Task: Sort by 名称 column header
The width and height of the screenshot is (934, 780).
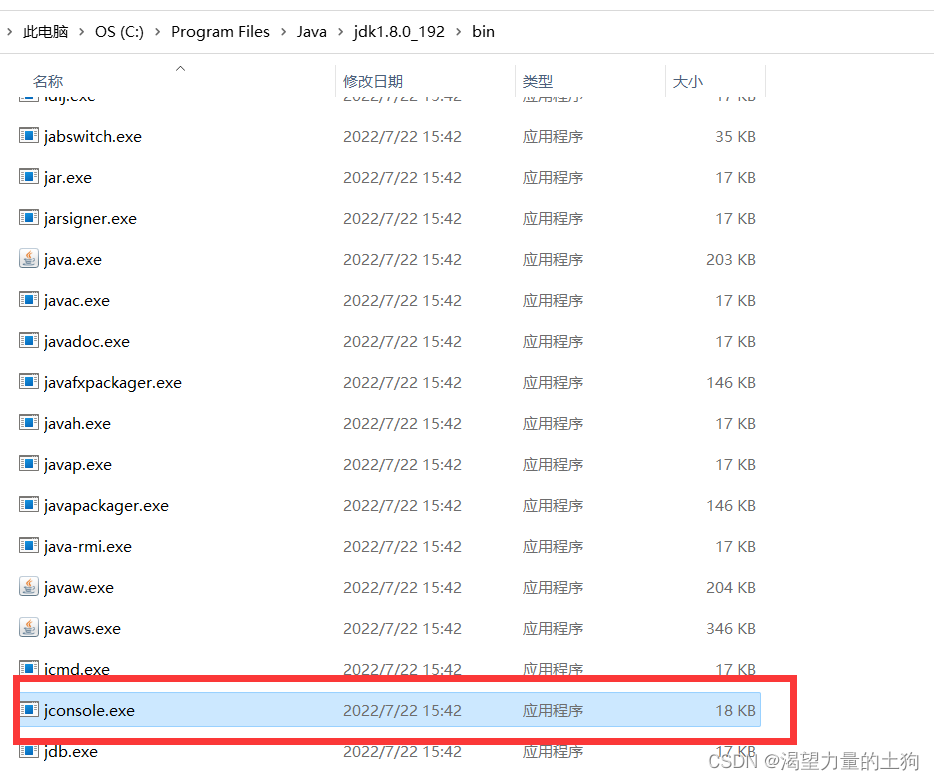Action: click(x=48, y=81)
